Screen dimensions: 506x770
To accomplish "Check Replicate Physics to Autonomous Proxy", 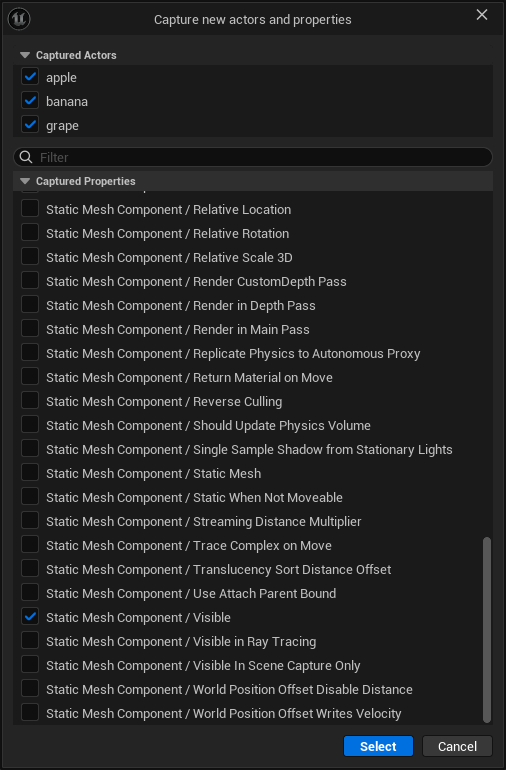I will [x=30, y=353].
